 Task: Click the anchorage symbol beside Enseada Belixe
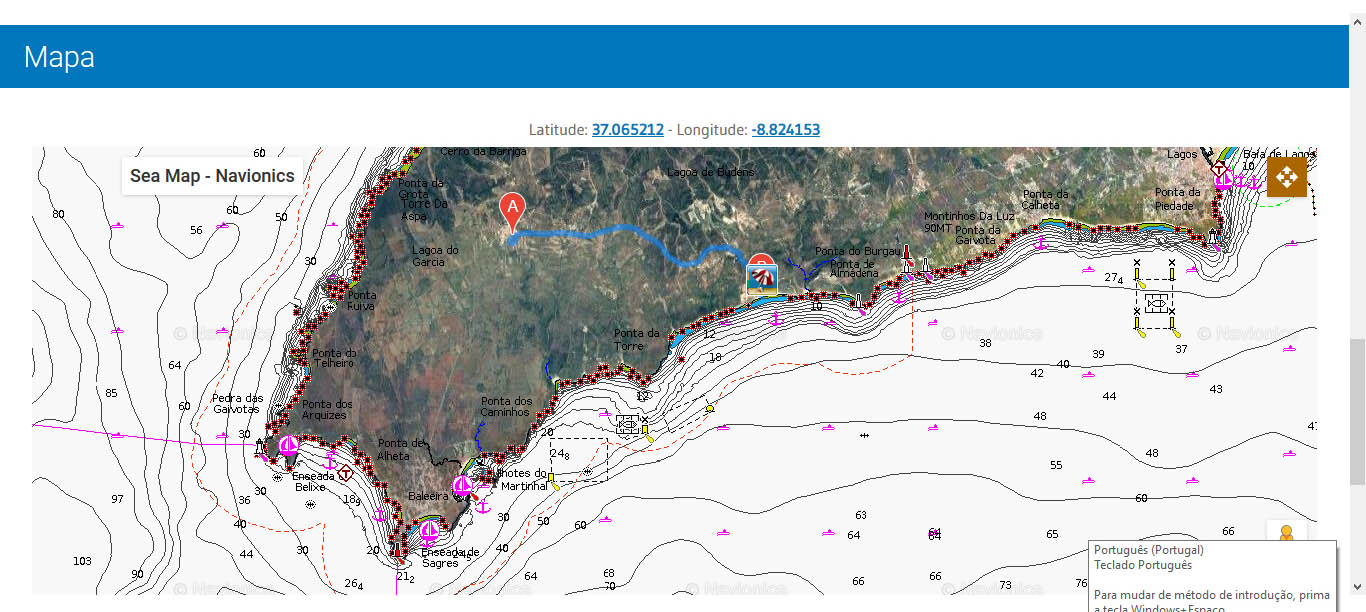[331, 461]
